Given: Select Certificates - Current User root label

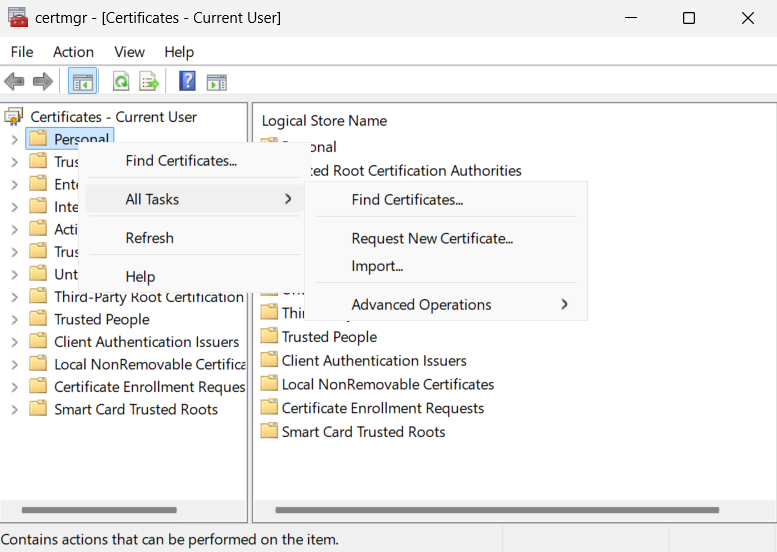Looking at the screenshot, I should 113,117.
